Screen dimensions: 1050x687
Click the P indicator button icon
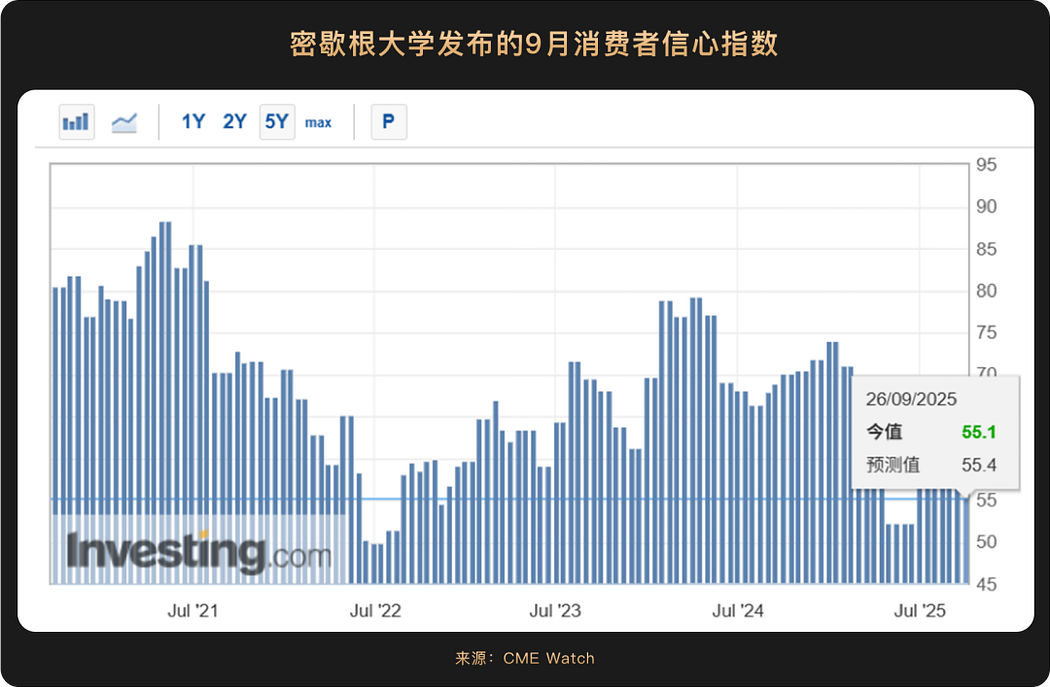388,121
